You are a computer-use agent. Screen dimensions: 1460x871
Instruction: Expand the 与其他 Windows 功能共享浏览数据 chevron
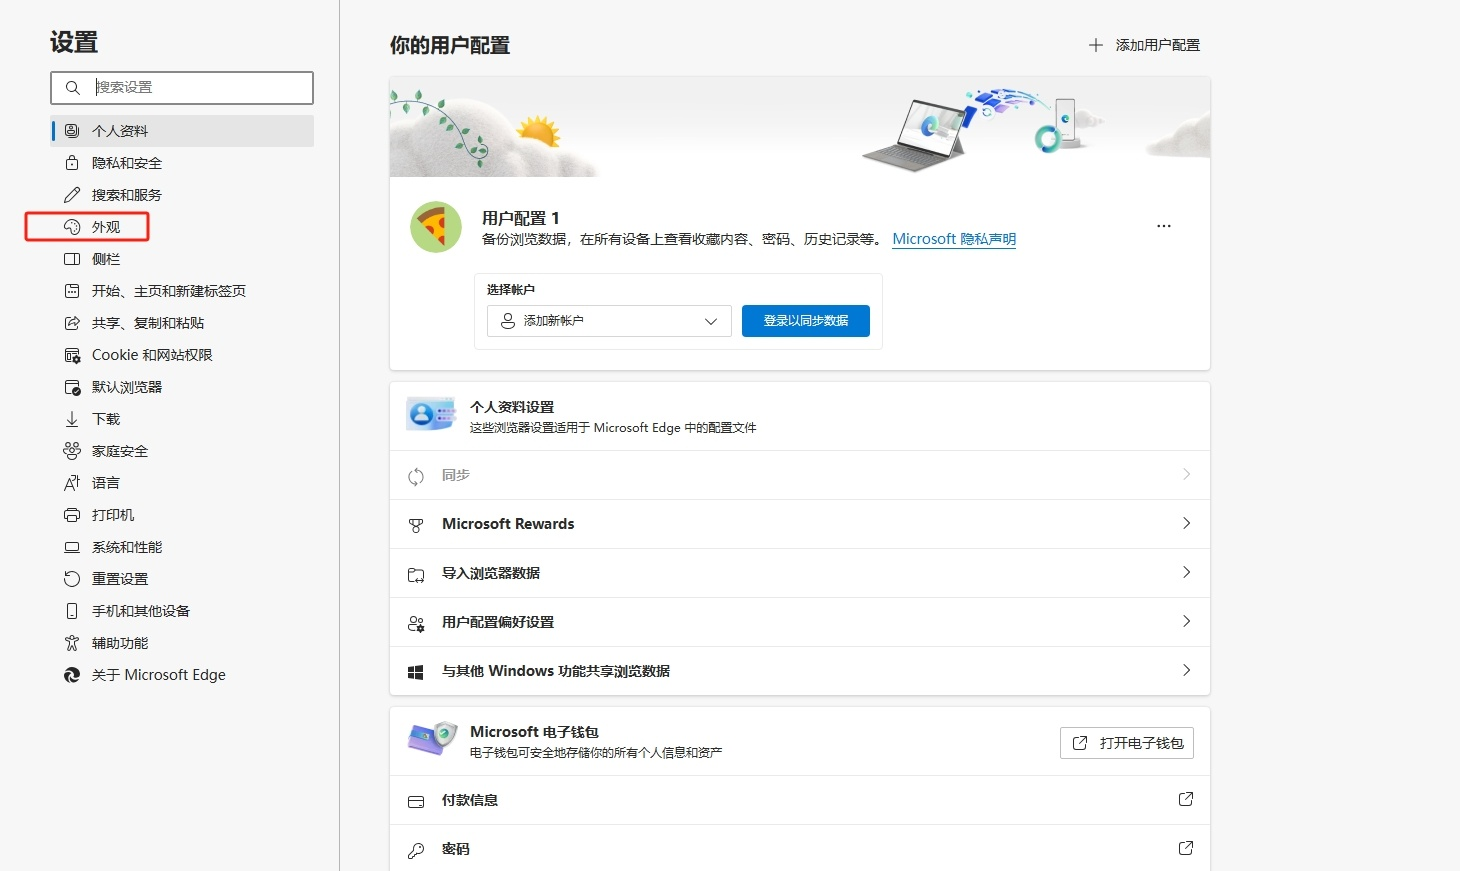click(1187, 670)
